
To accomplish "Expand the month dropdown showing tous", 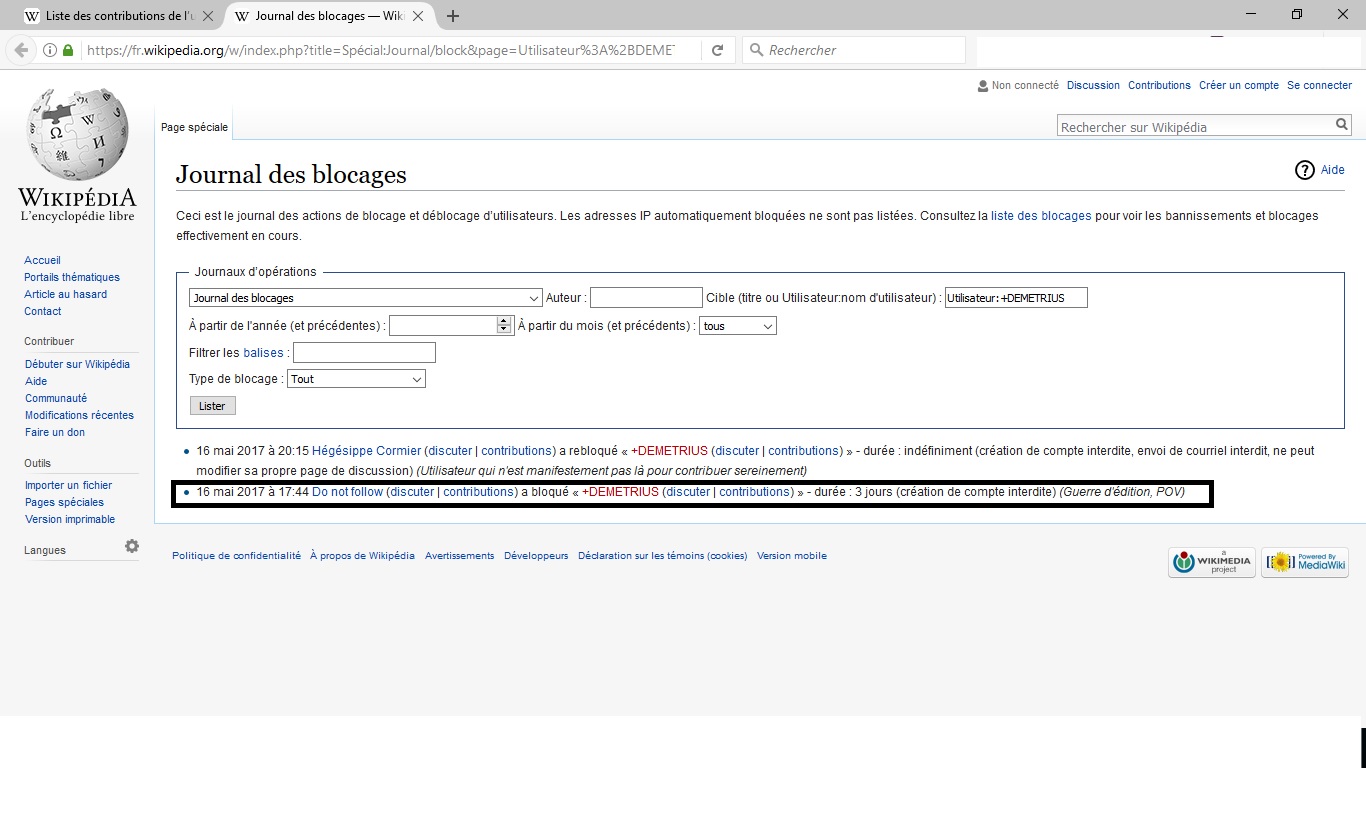I will click(738, 326).
